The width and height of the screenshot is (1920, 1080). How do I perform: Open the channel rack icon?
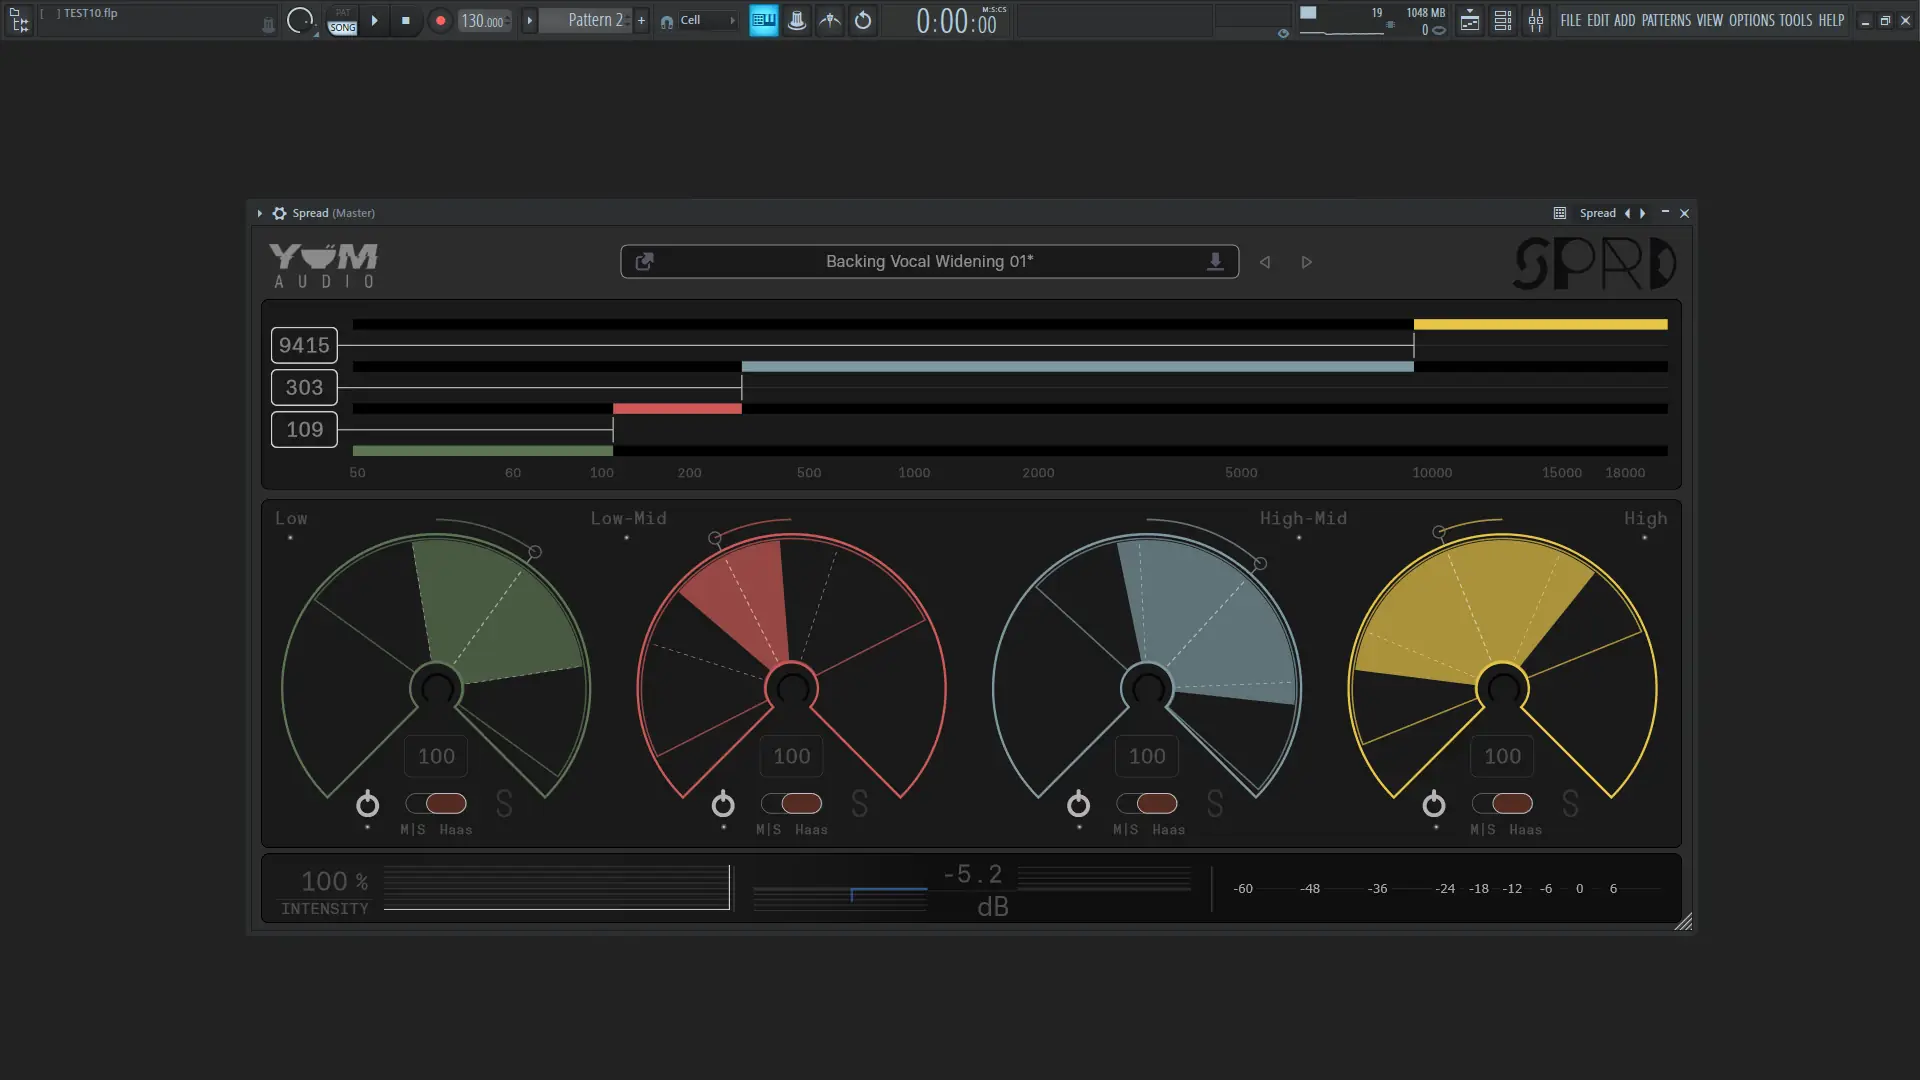[x=1503, y=20]
